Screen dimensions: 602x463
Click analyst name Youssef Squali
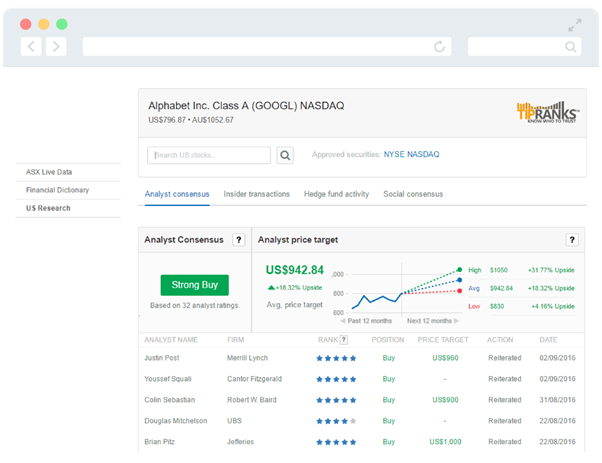tap(168, 379)
